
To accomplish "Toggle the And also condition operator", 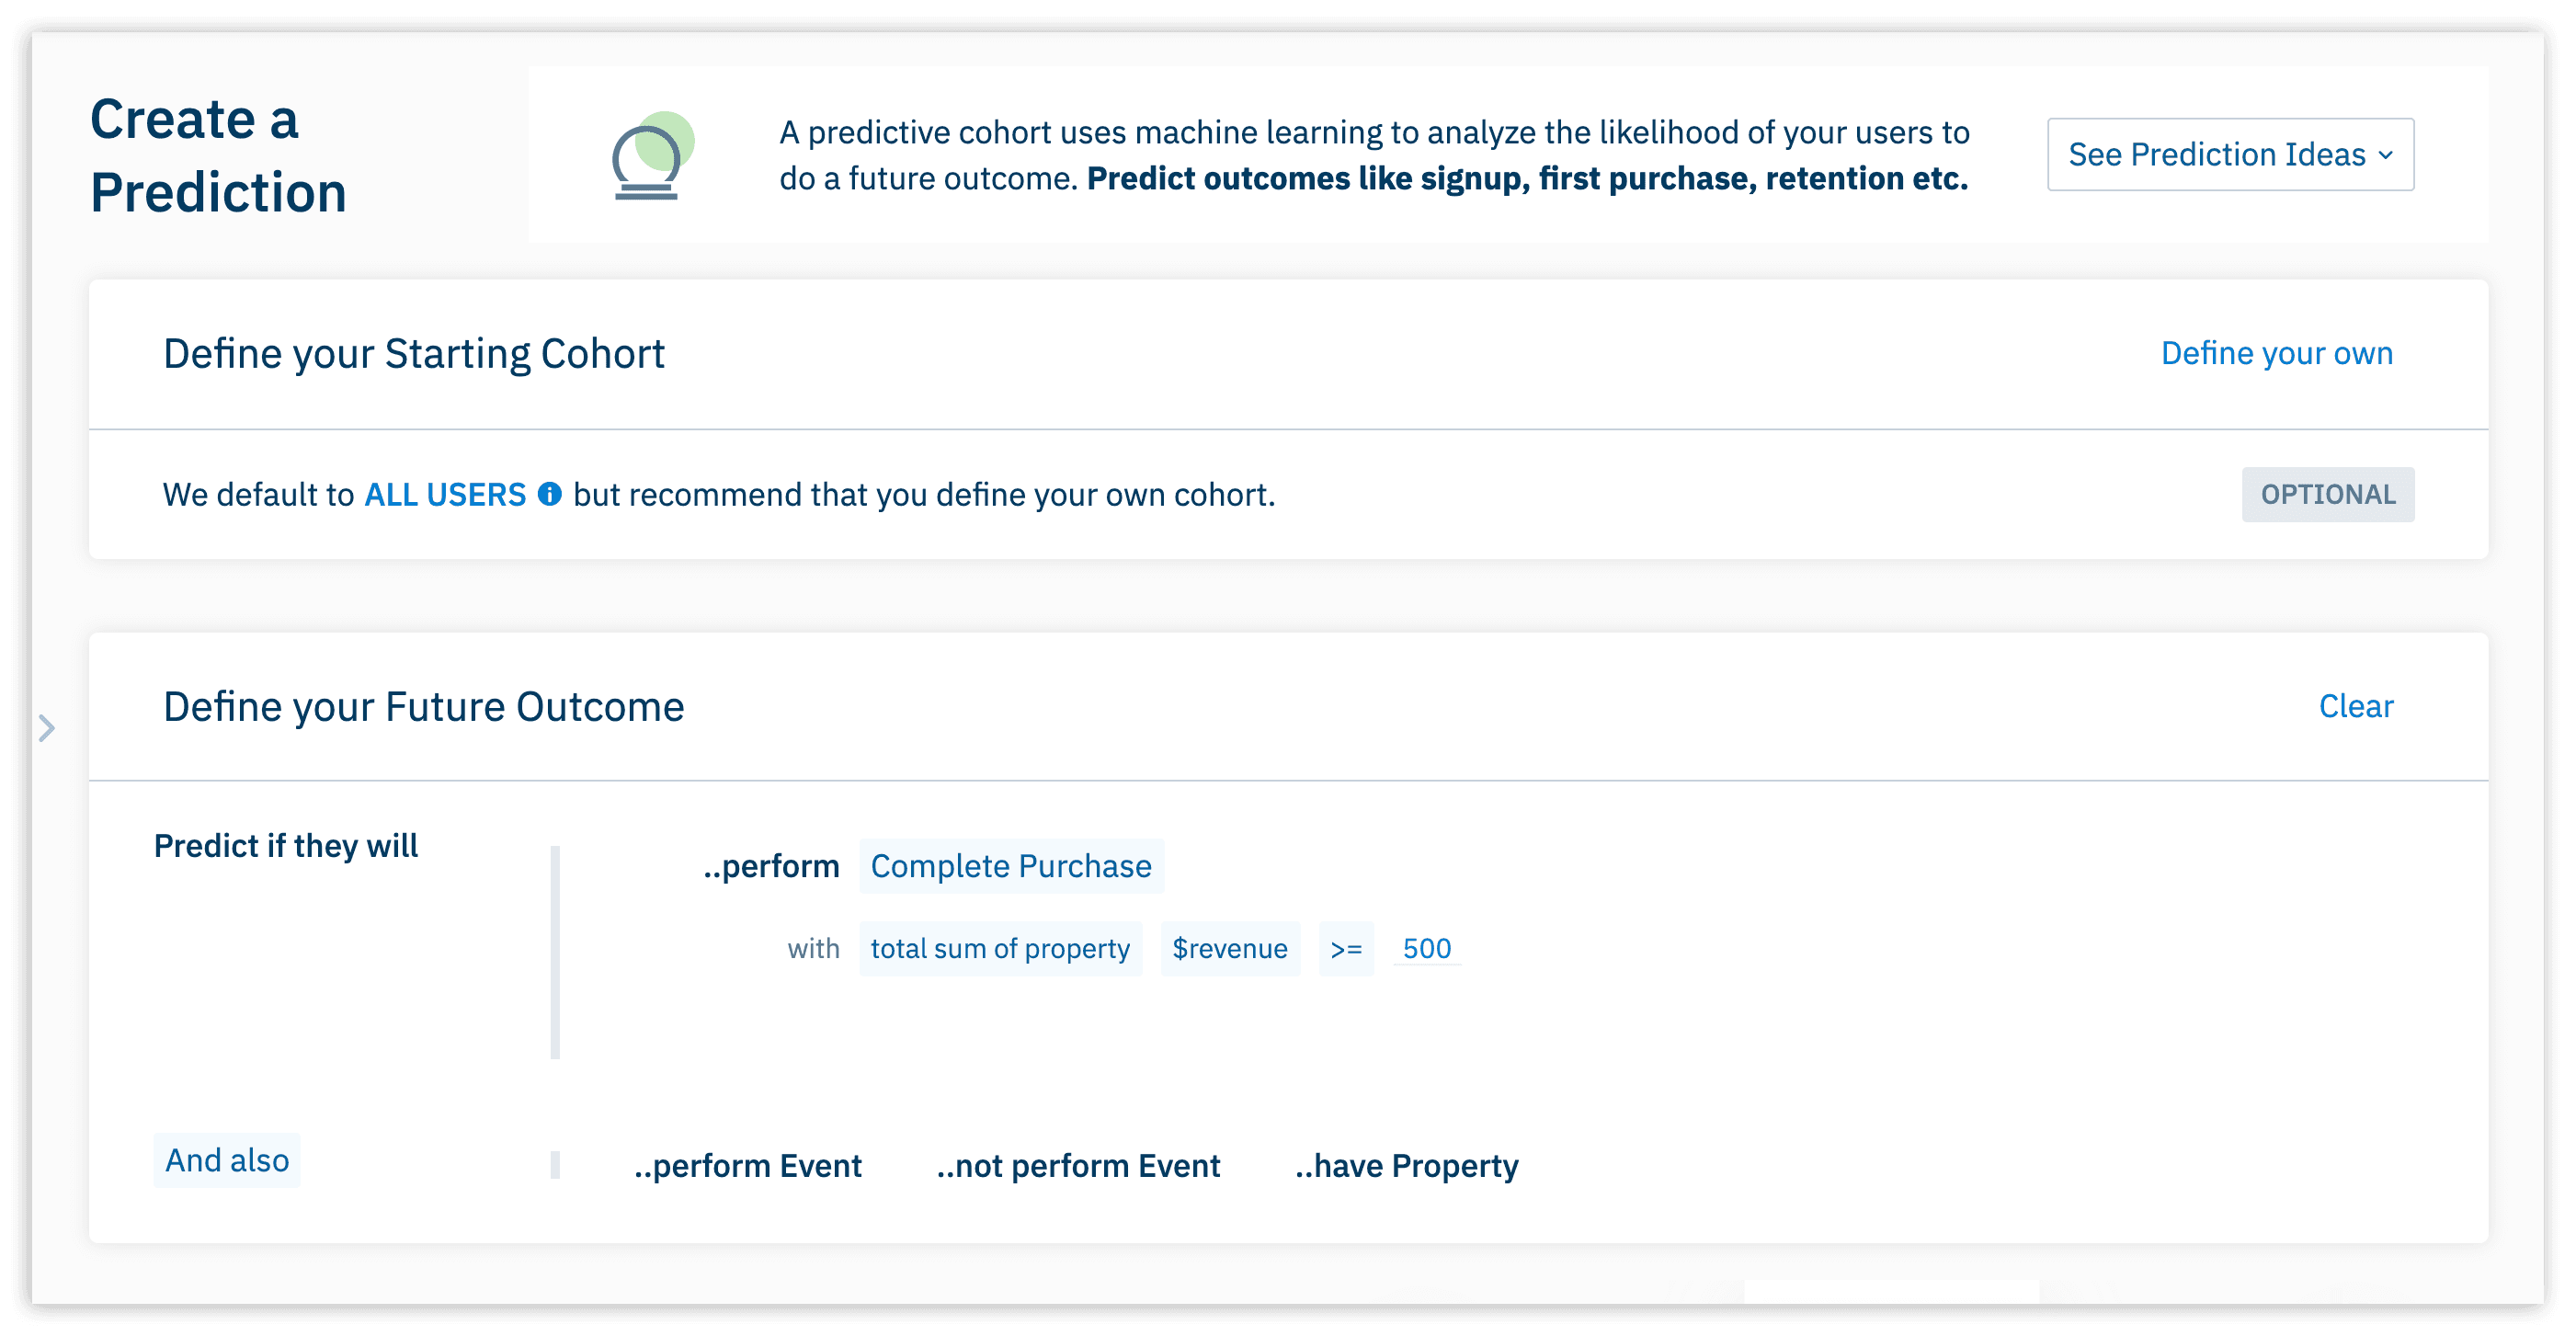I will click(227, 1160).
